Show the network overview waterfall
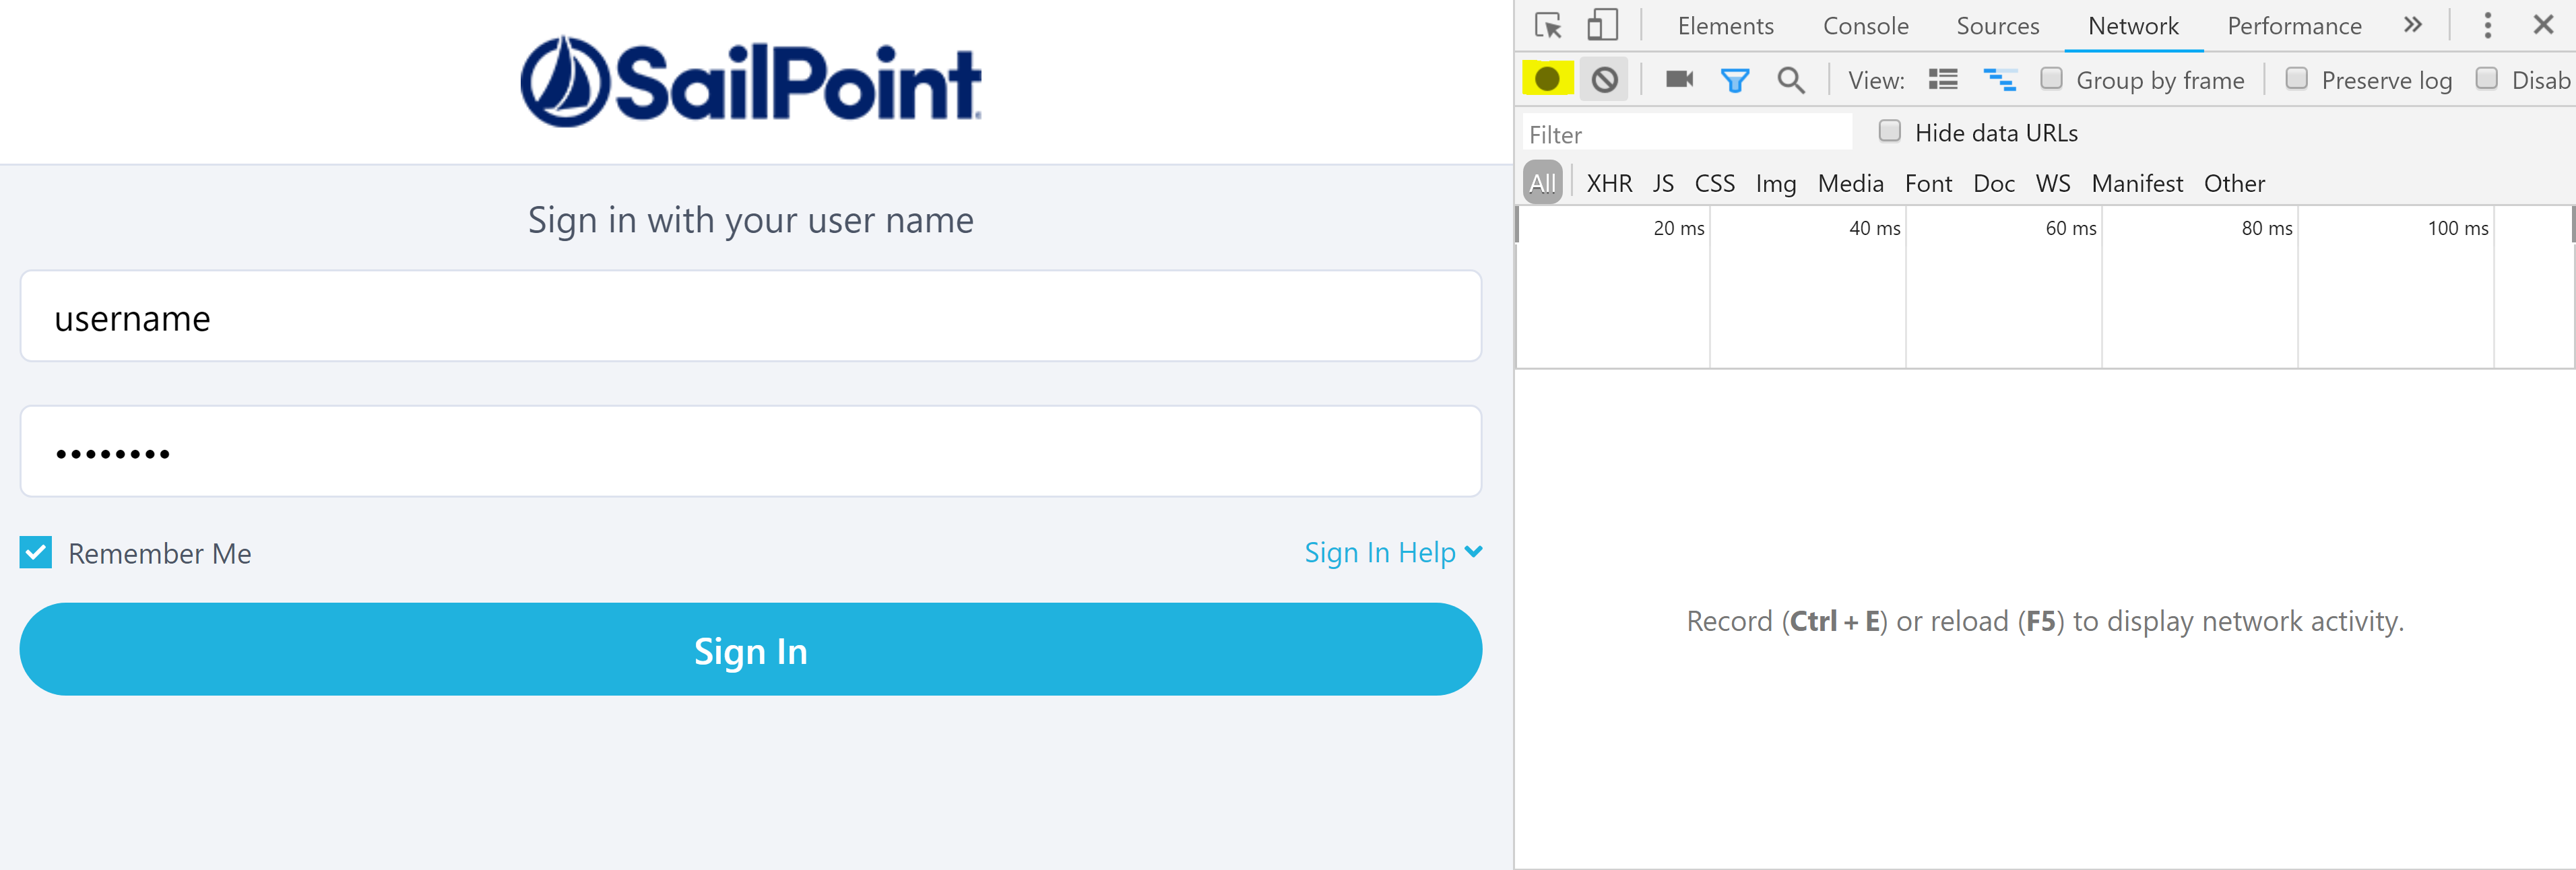Screen dimensions: 2576x870 point(2001,80)
